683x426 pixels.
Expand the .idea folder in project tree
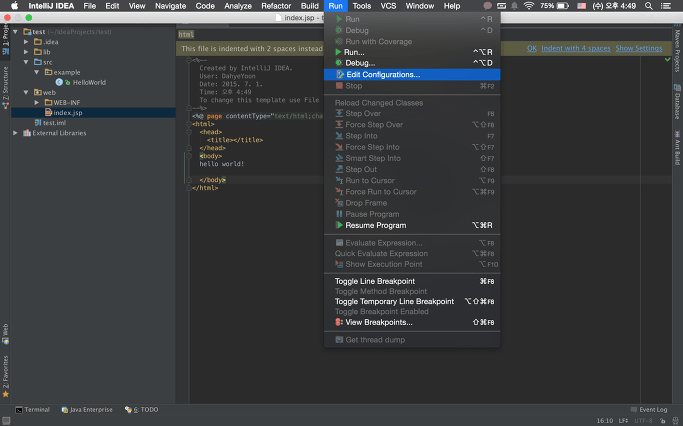point(27,42)
